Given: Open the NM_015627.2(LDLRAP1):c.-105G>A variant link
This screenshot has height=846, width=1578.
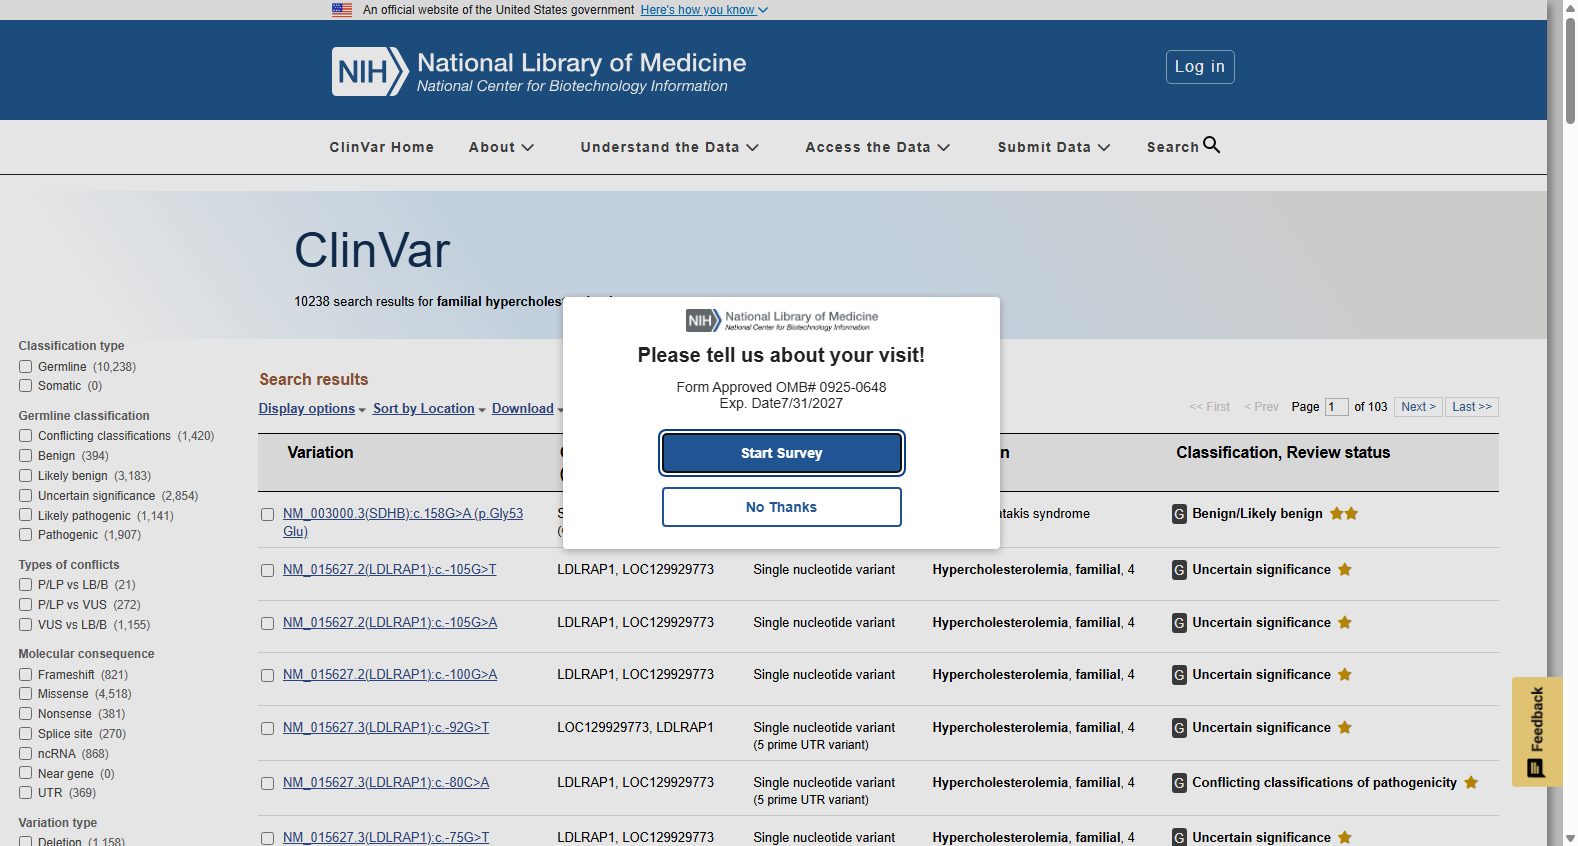Looking at the screenshot, I should tap(390, 623).
